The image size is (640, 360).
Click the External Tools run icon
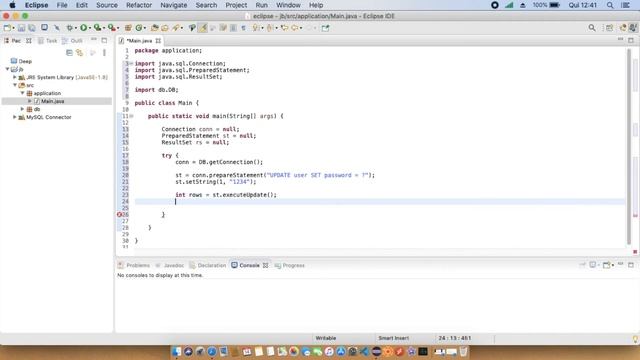point(111,28)
